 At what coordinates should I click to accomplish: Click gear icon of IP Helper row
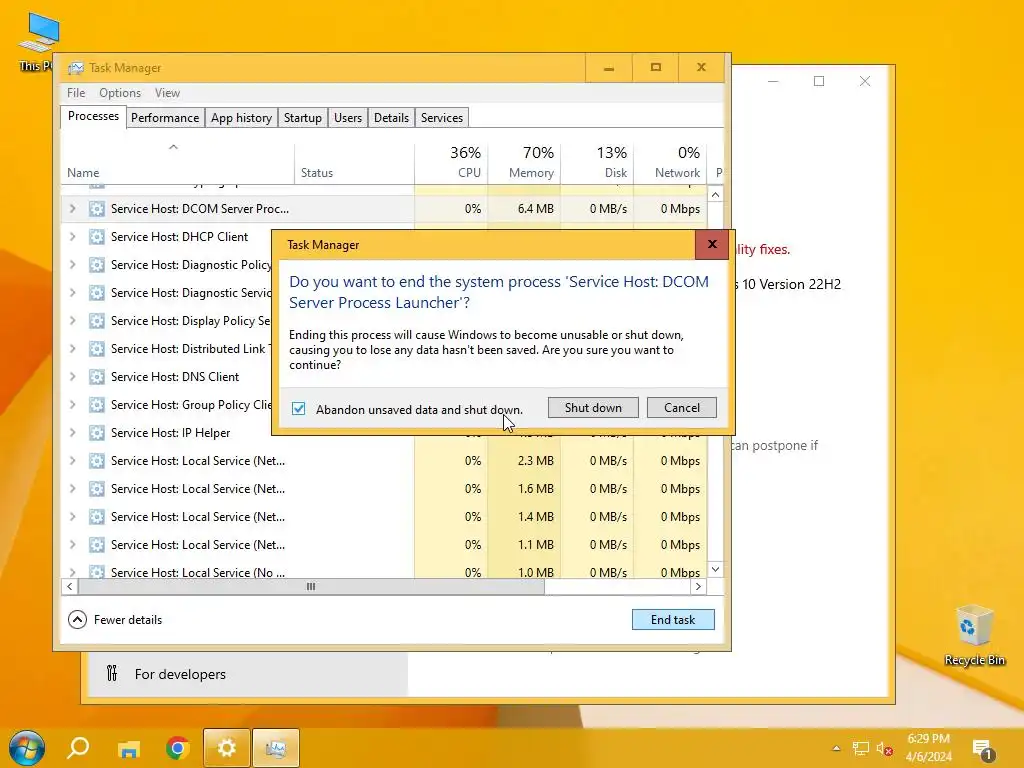[x=97, y=433]
